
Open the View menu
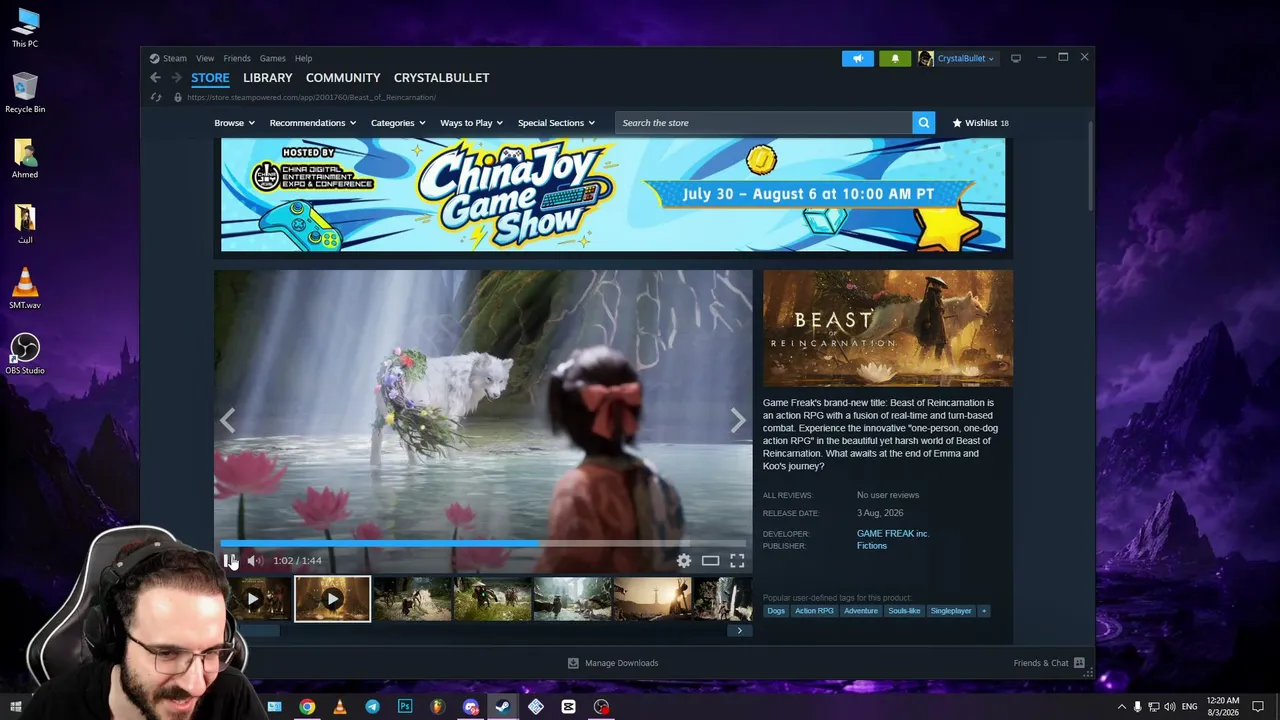click(205, 58)
